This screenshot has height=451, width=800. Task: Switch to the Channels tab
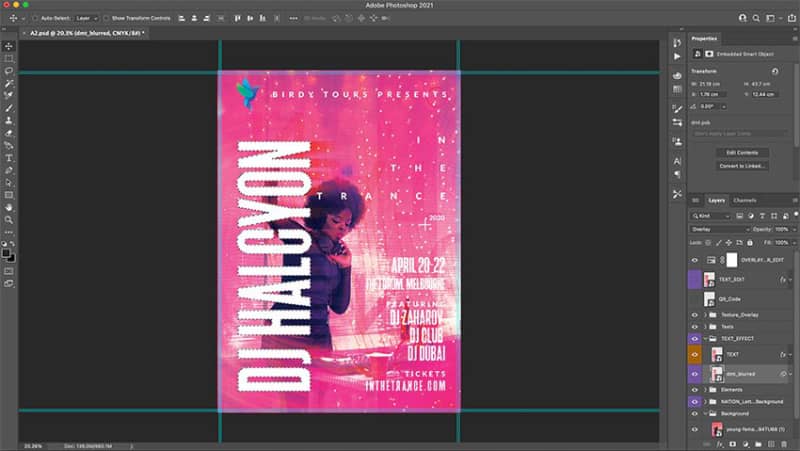tap(744, 201)
